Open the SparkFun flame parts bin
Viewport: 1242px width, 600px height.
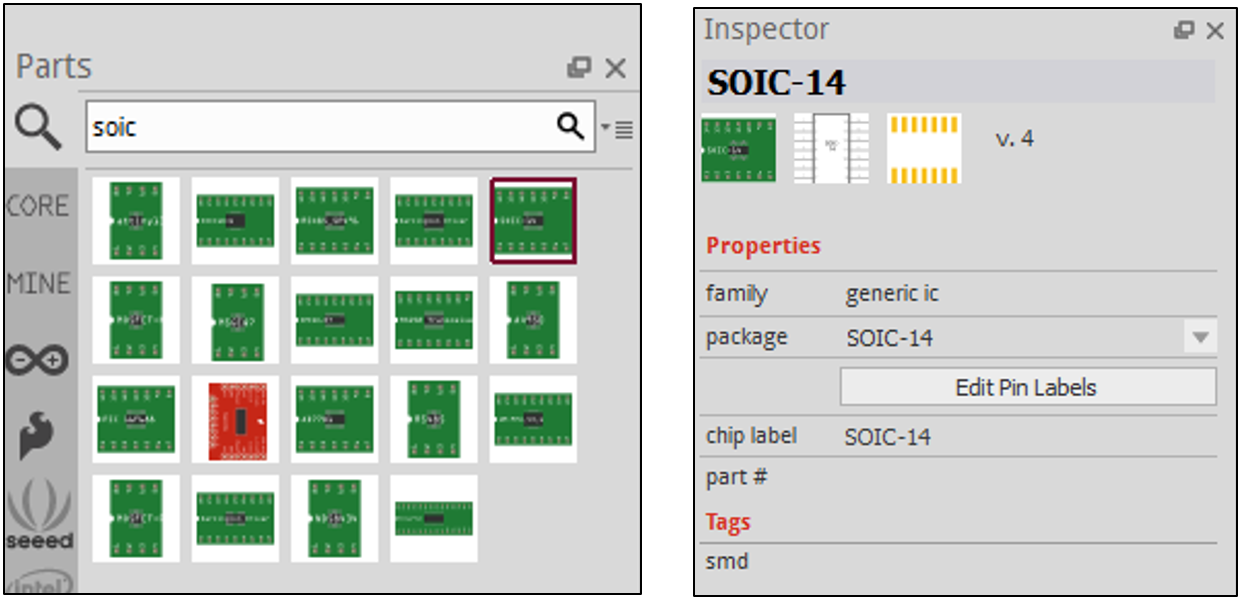click(37, 433)
